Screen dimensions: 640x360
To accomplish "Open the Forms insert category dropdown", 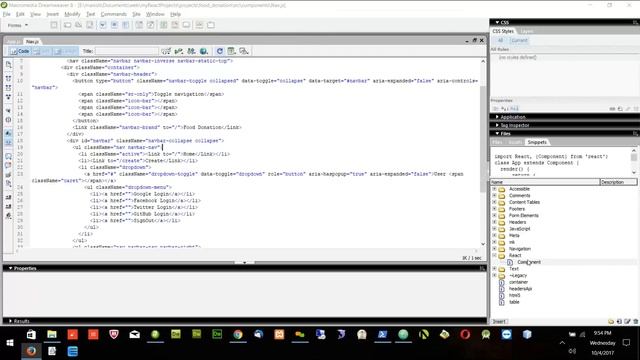I will pyautogui.click(x=18, y=25).
